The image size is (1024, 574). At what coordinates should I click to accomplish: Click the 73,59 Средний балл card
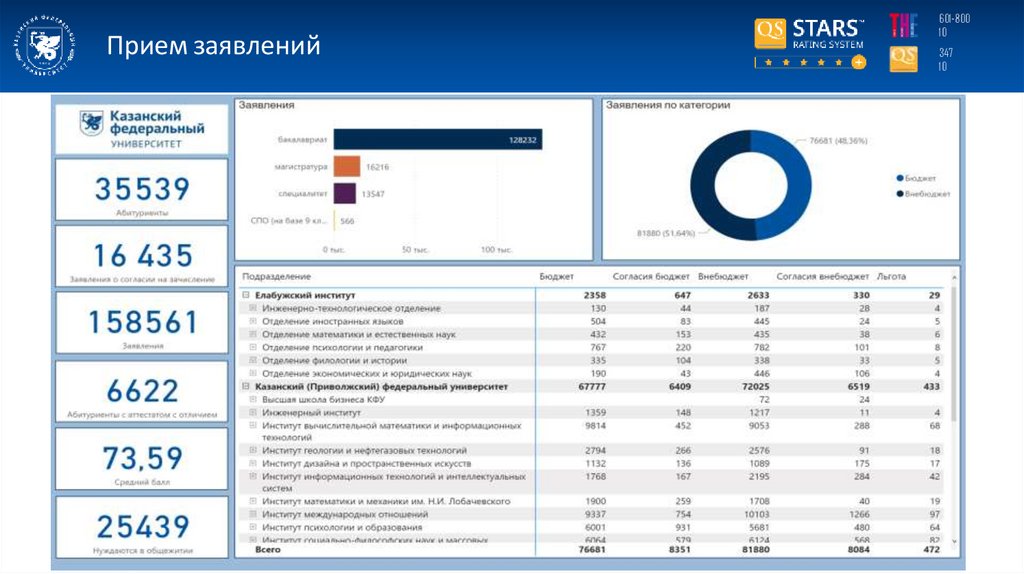tap(142, 459)
